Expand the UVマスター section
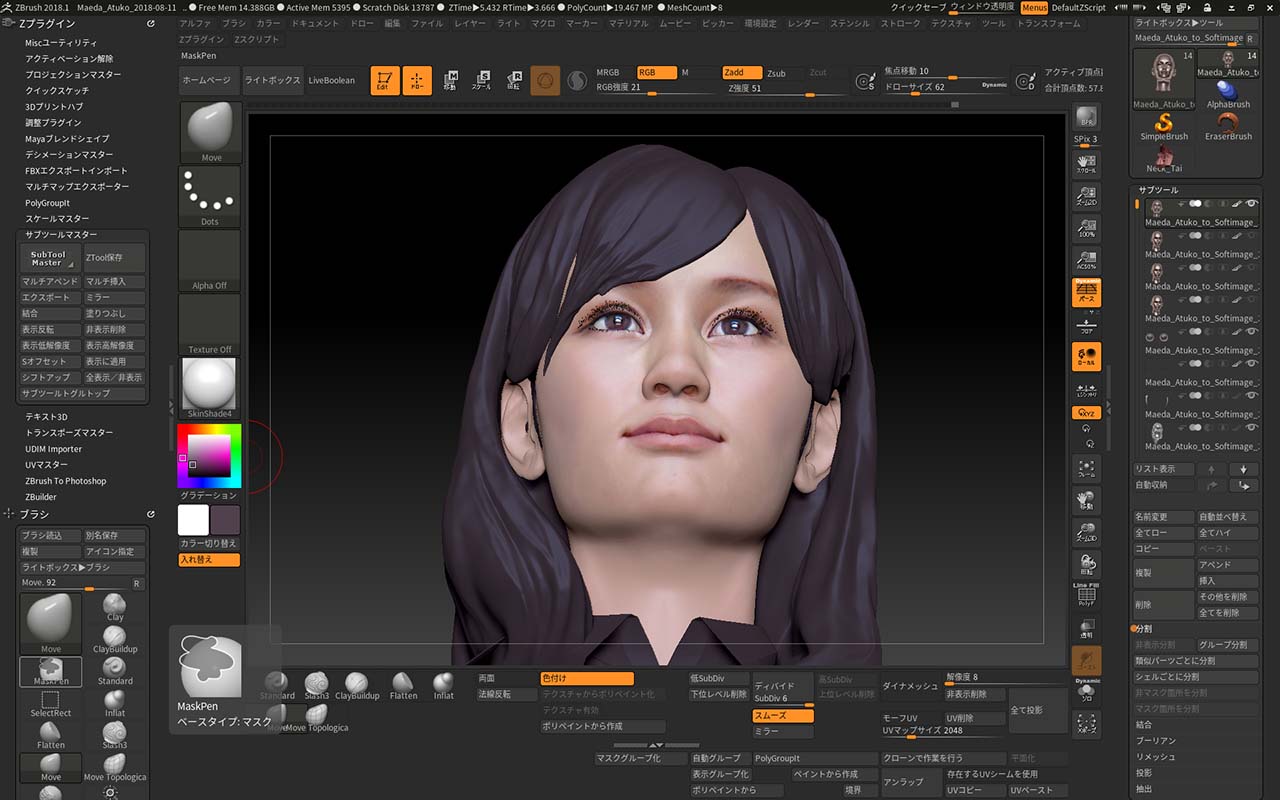Image resolution: width=1280 pixels, height=800 pixels. pyautogui.click(x=46, y=465)
